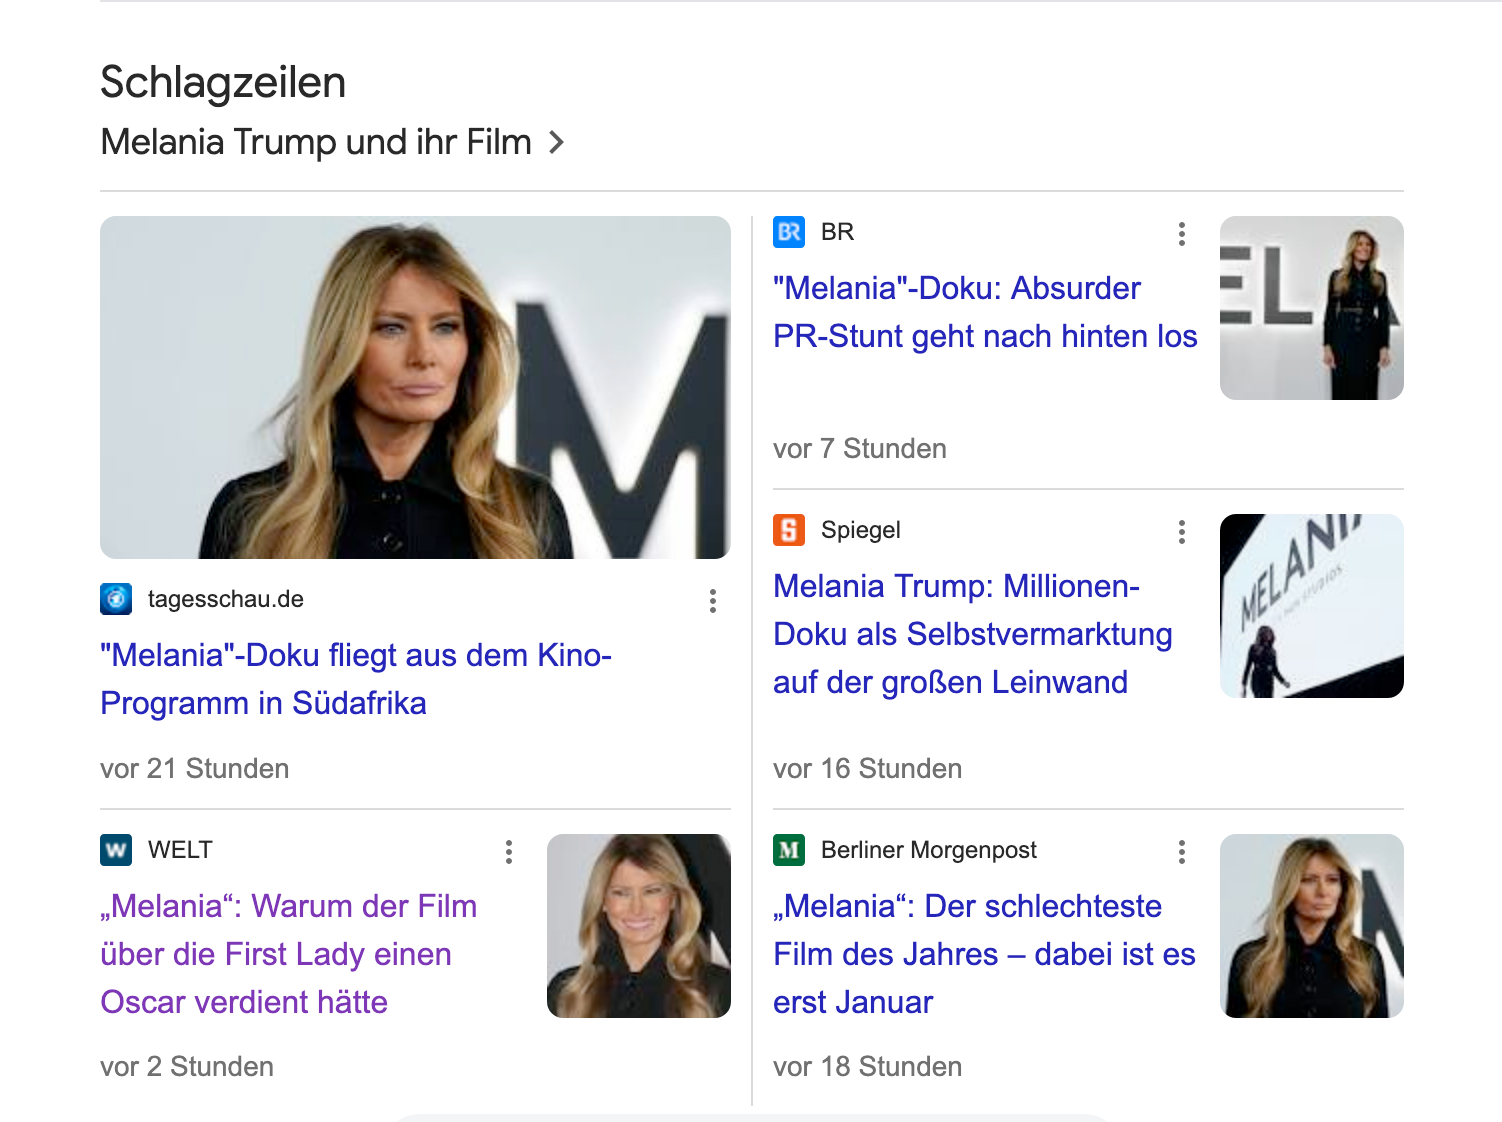Open the three-dot menu for the WELT article
Image resolution: width=1502 pixels, height=1122 pixels.
509,852
